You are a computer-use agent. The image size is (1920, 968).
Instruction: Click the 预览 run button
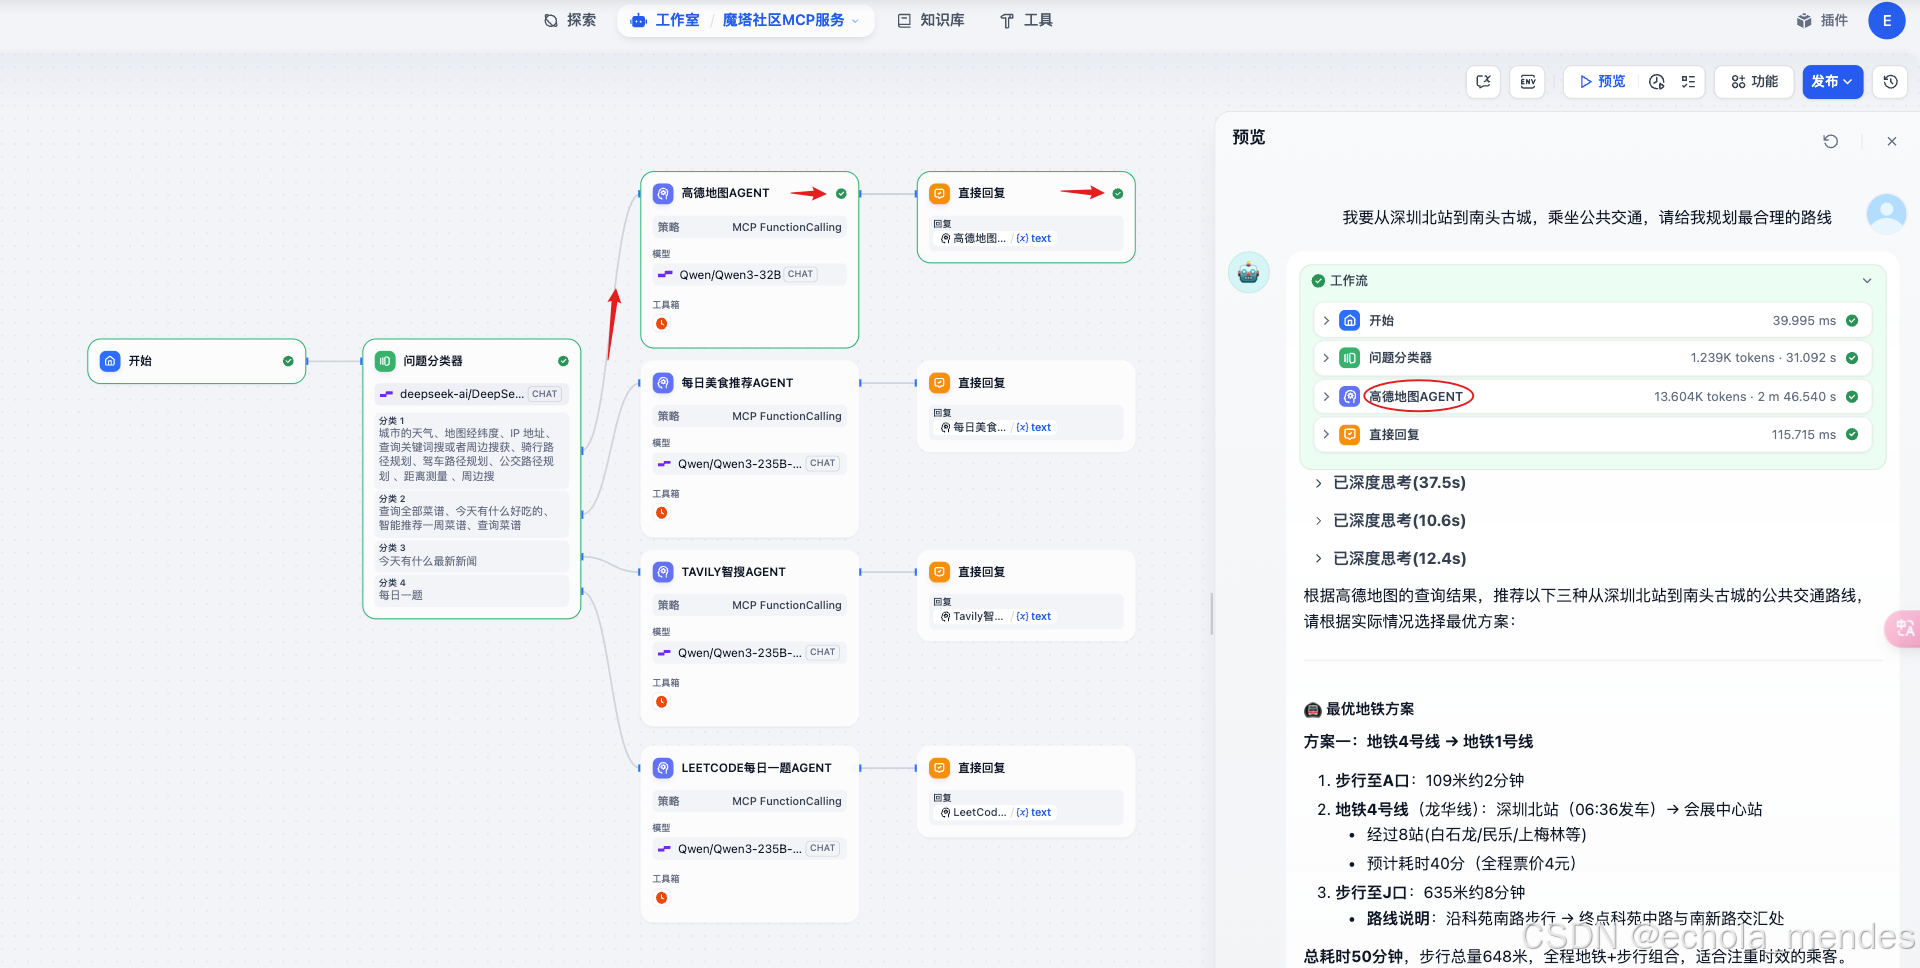1602,82
